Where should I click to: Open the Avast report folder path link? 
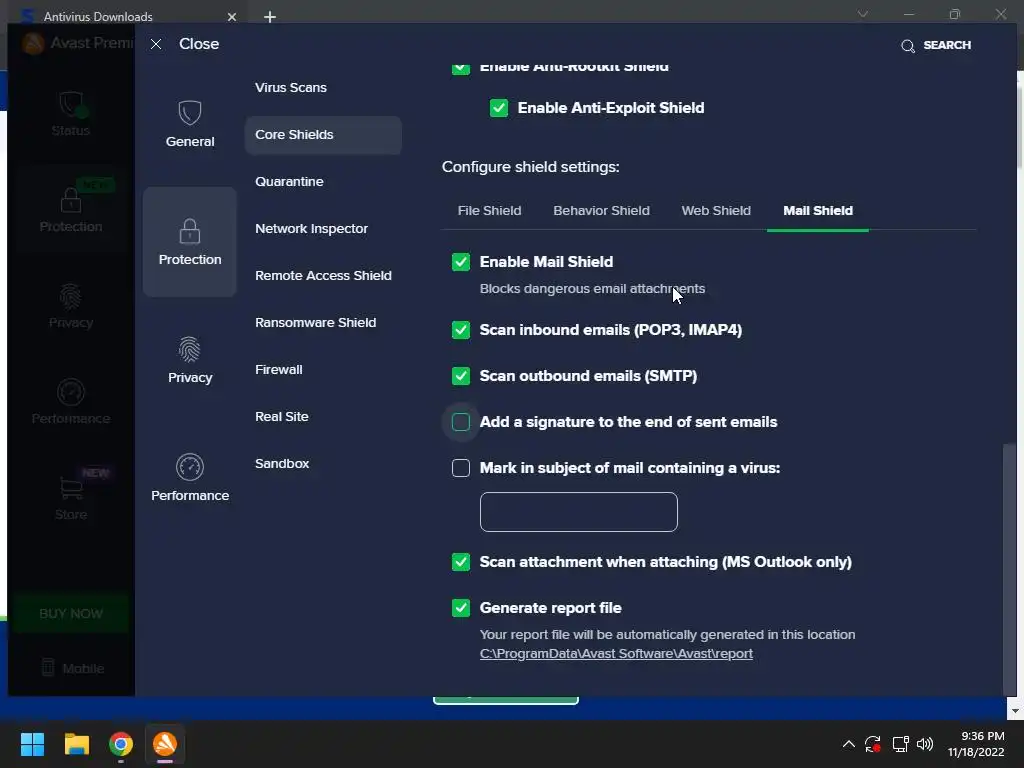[x=616, y=654]
